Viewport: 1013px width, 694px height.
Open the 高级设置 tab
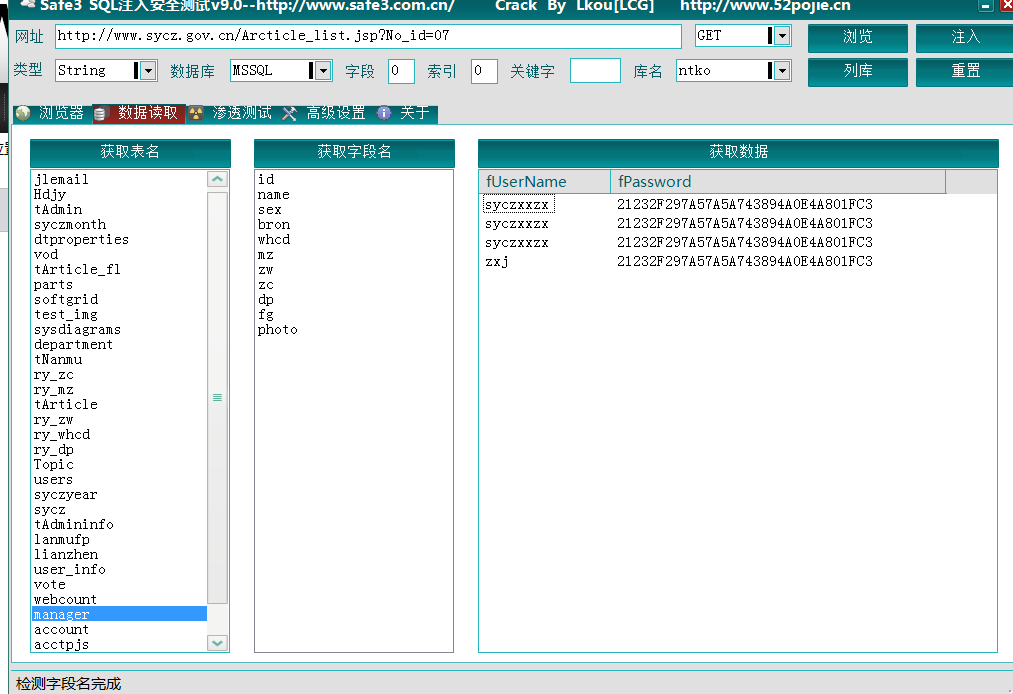click(x=325, y=113)
